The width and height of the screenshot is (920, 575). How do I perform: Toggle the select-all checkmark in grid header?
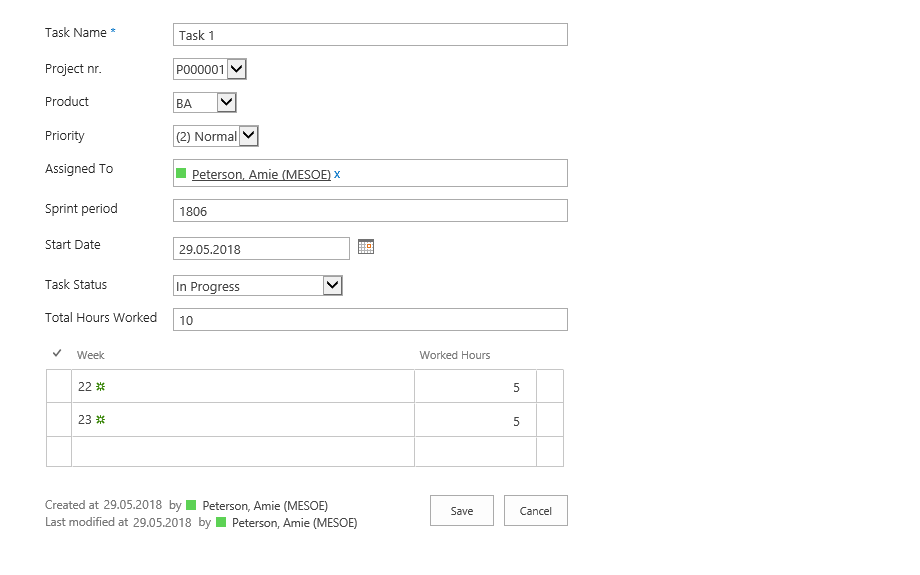57,354
